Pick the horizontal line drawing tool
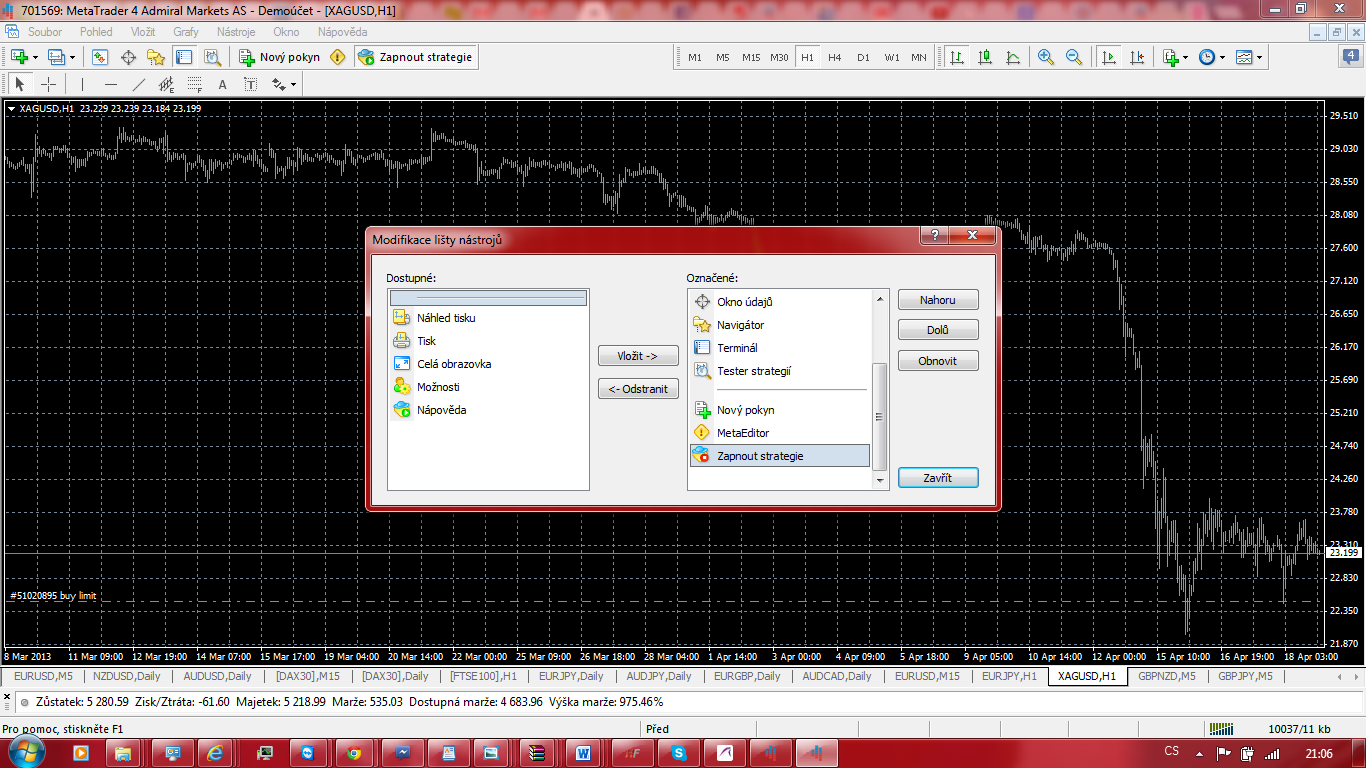Image resolution: width=1366 pixels, height=768 pixels. (x=110, y=84)
